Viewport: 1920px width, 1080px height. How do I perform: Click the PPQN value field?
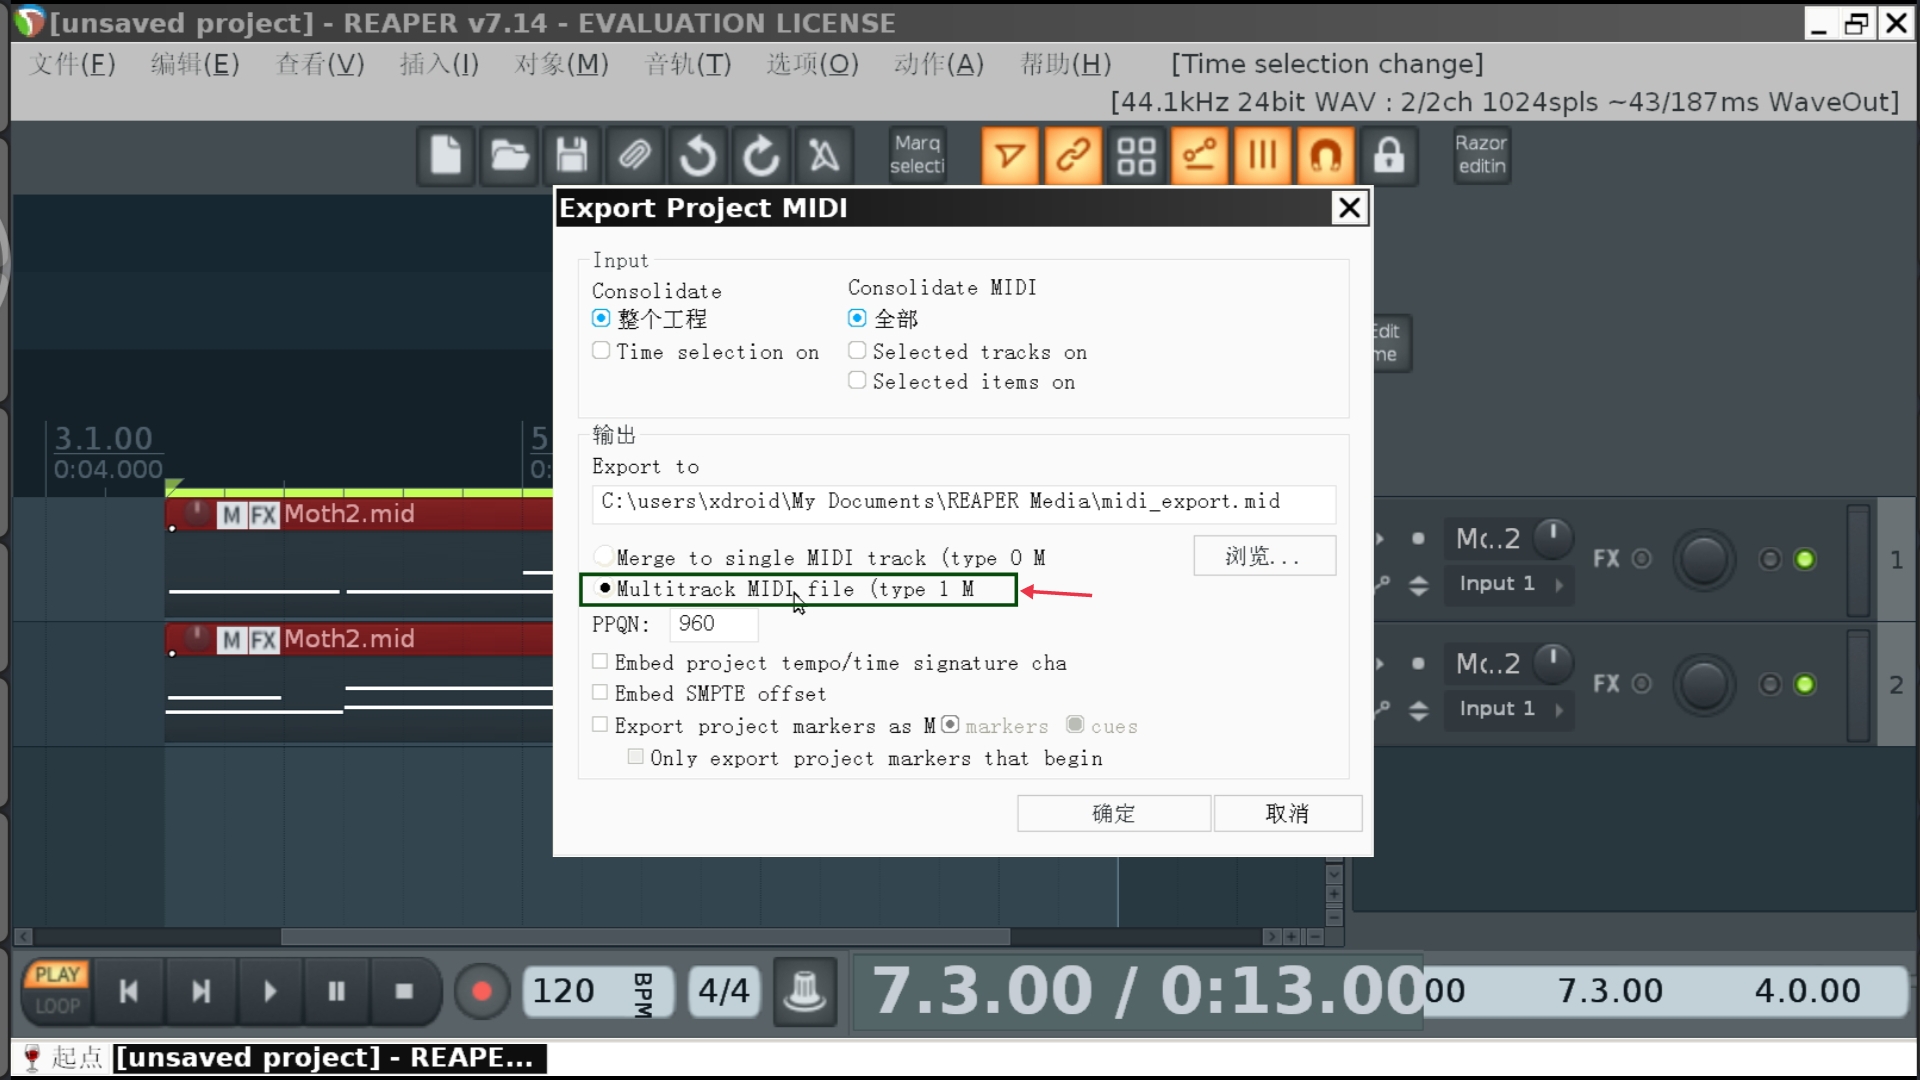(713, 624)
